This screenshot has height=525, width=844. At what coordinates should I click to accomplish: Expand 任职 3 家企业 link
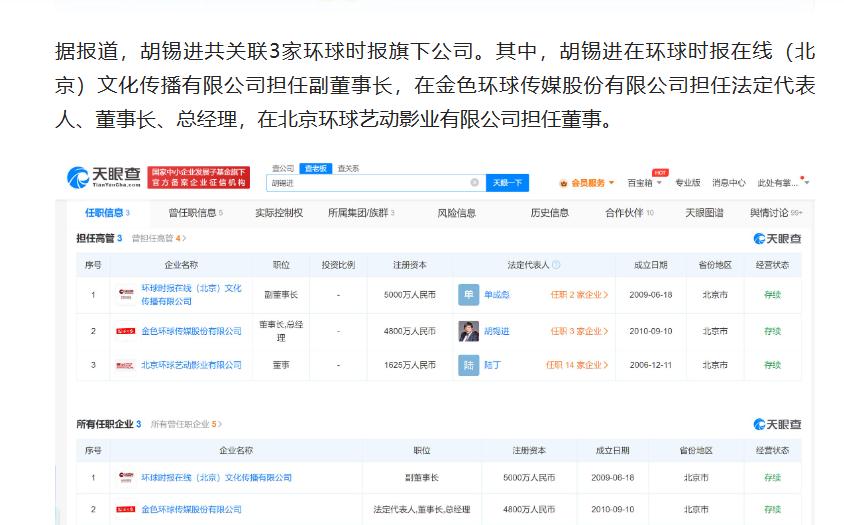[579, 331]
